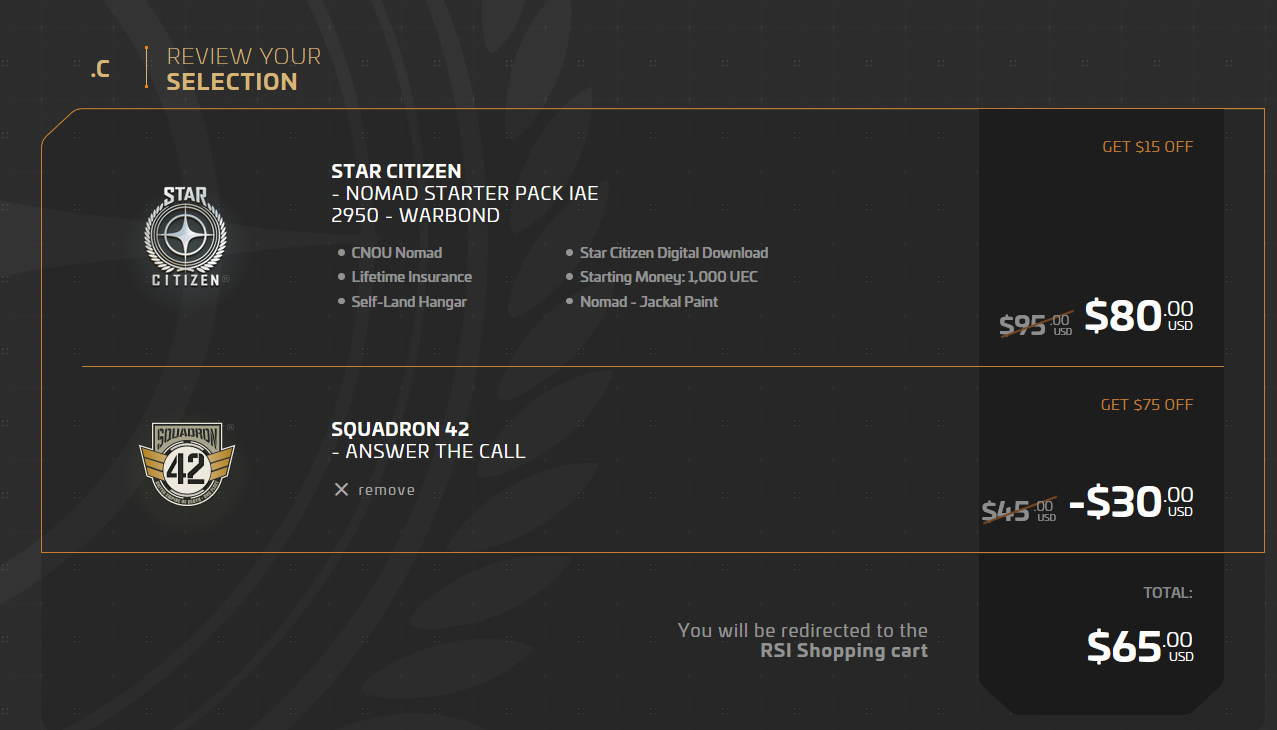The width and height of the screenshot is (1277, 730).
Task: Click the Star Citizen logo emblem
Action: 186,236
